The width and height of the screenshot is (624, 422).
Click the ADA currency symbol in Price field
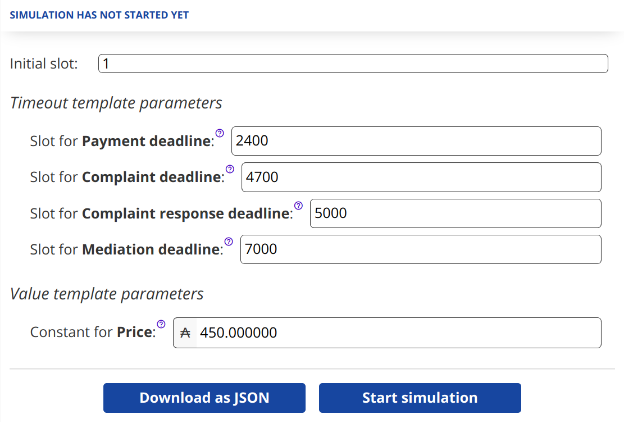(184, 333)
